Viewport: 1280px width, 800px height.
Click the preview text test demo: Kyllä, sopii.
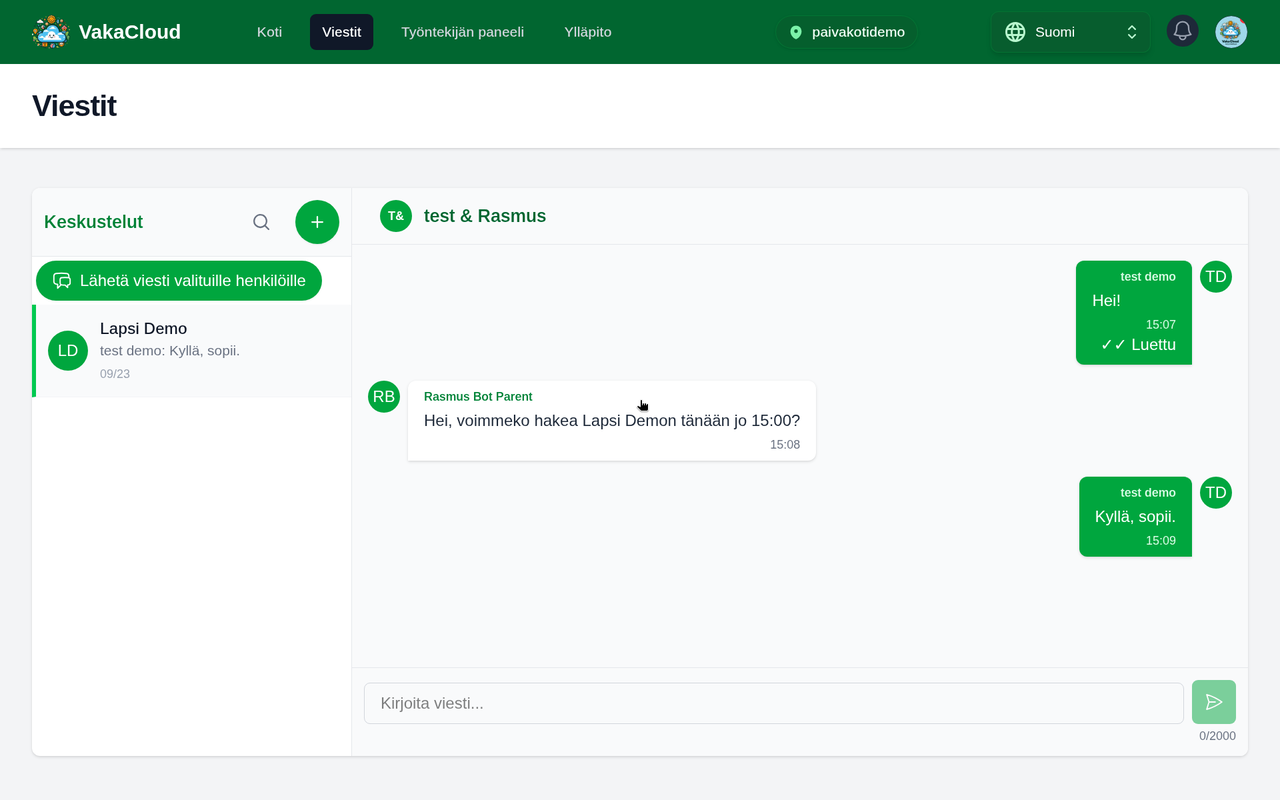point(170,351)
